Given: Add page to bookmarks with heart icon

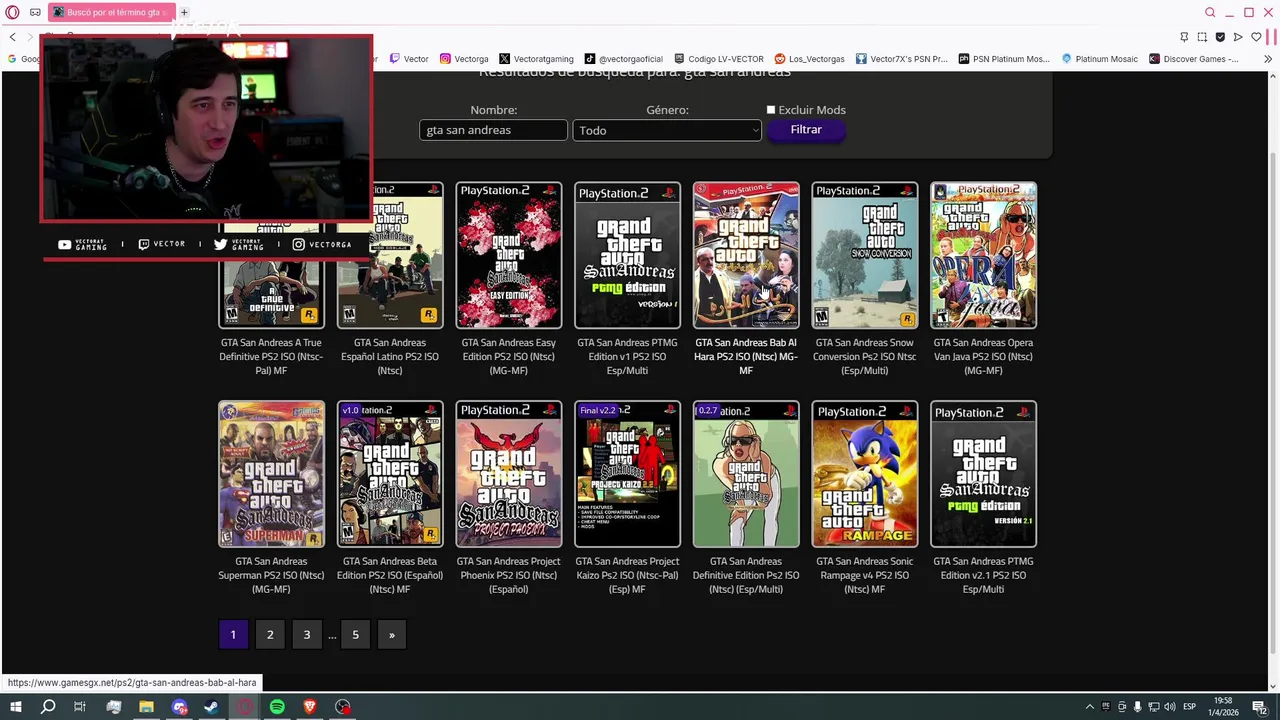Looking at the screenshot, I should point(1256,37).
